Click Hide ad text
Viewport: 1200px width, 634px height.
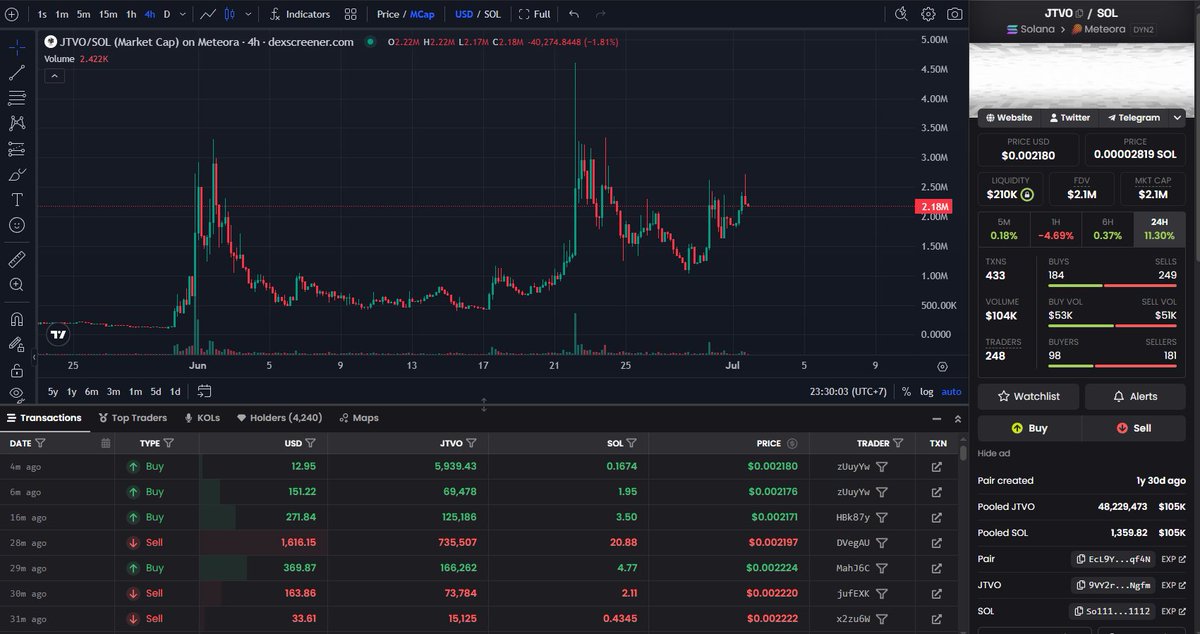coord(992,454)
